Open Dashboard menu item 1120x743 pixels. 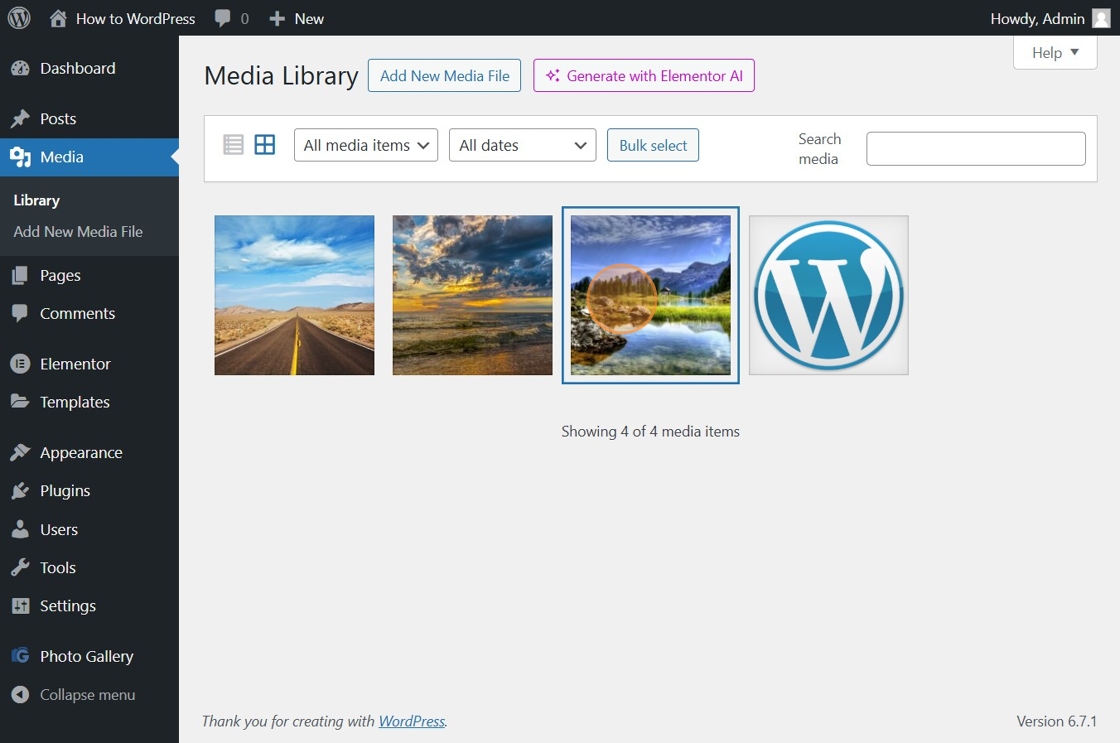(x=77, y=69)
